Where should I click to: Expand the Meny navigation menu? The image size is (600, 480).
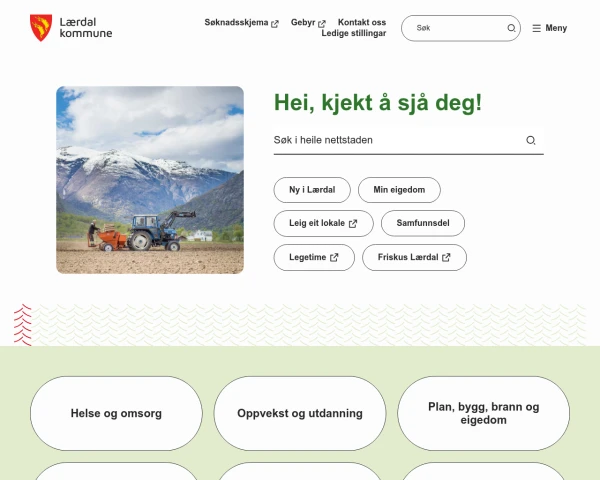coord(549,28)
